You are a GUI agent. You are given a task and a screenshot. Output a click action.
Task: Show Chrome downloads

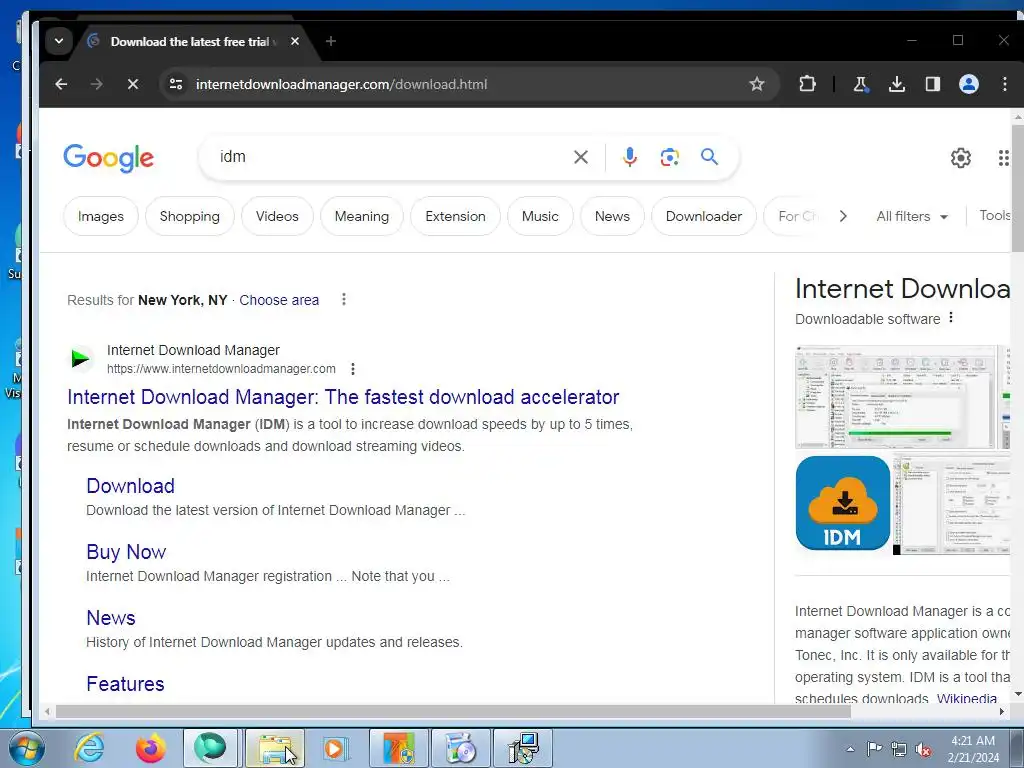click(897, 84)
